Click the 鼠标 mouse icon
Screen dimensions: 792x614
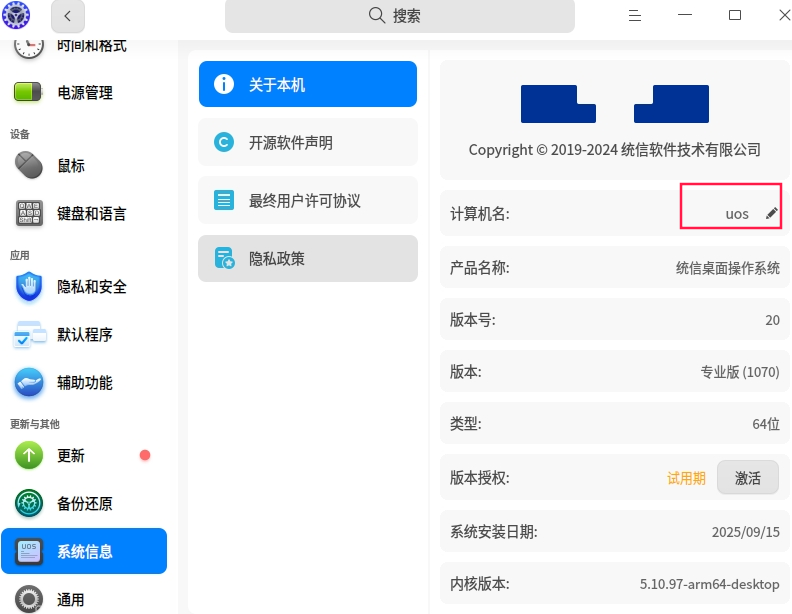coord(29,165)
